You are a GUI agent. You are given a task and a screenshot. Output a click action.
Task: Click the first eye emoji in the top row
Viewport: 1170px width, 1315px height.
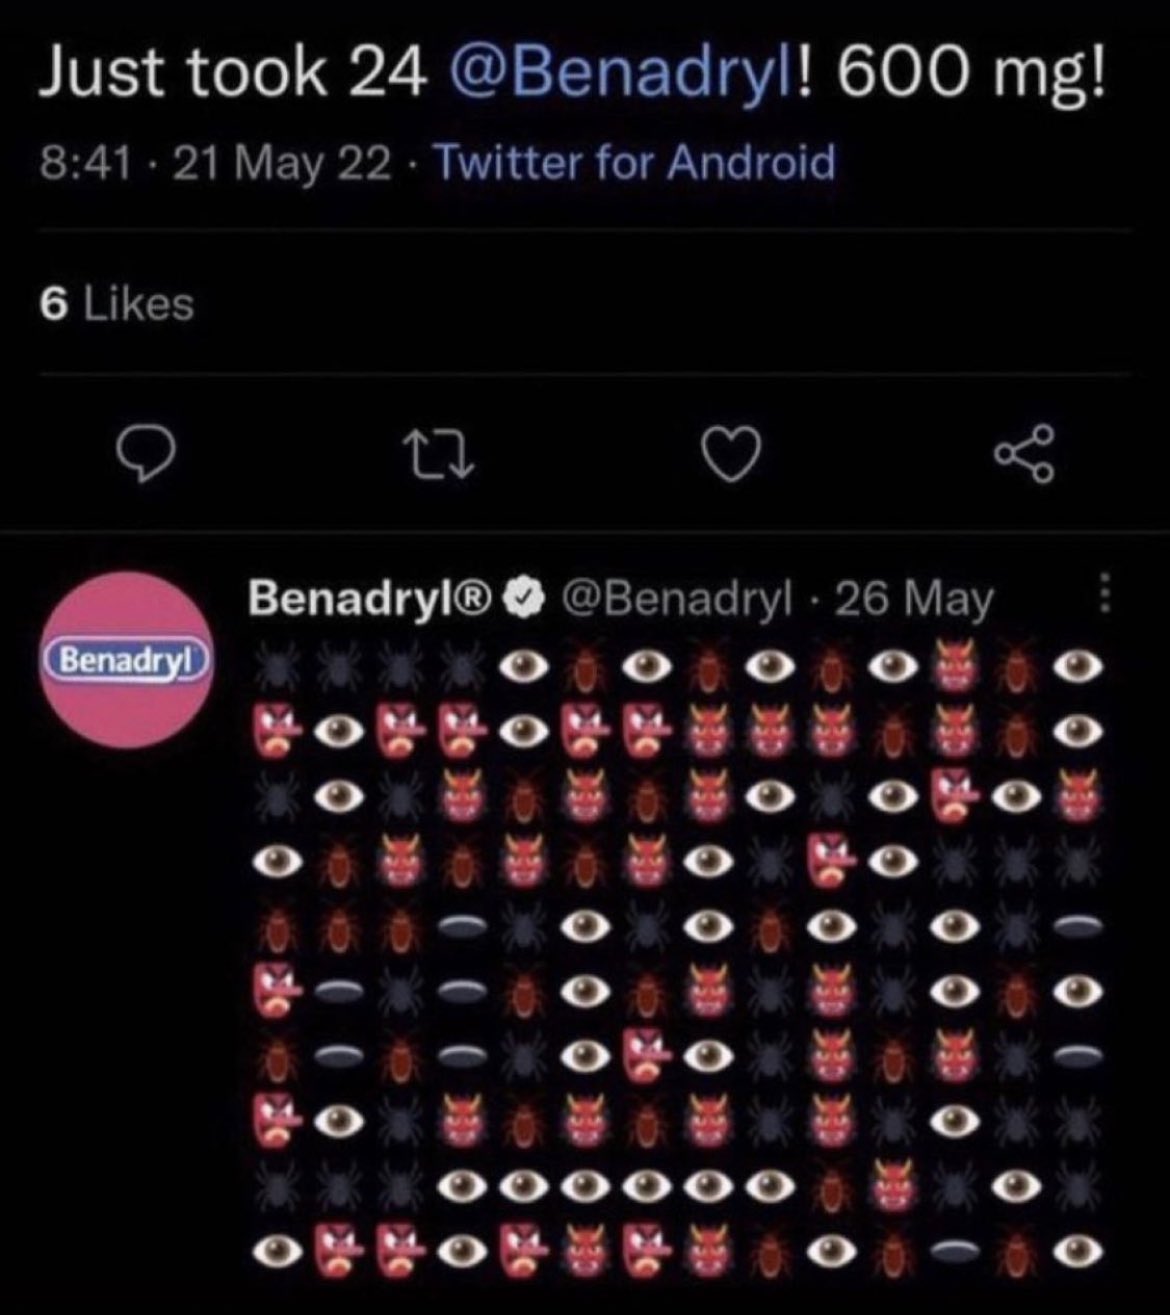click(524, 666)
